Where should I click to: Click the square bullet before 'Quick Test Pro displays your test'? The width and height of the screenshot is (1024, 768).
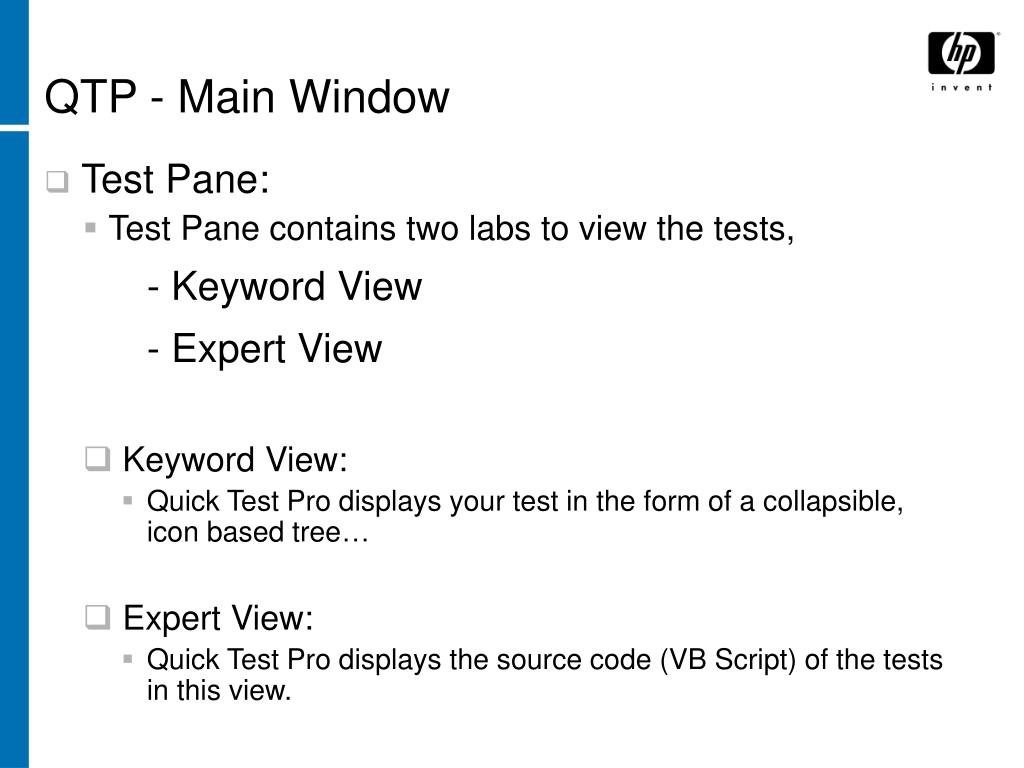click(x=128, y=501)
